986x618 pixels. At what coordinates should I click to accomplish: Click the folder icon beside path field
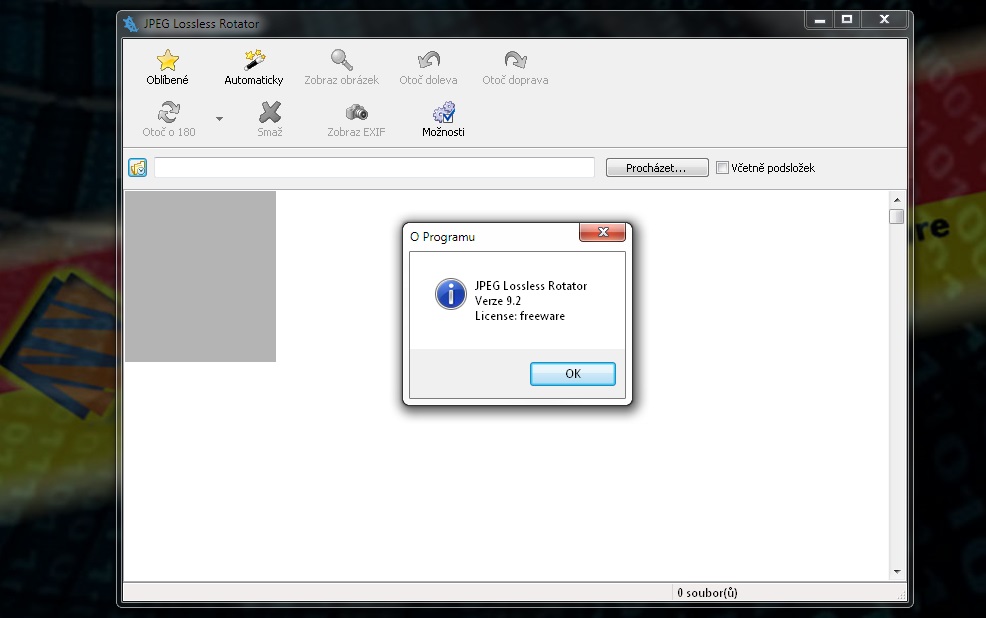138,168
